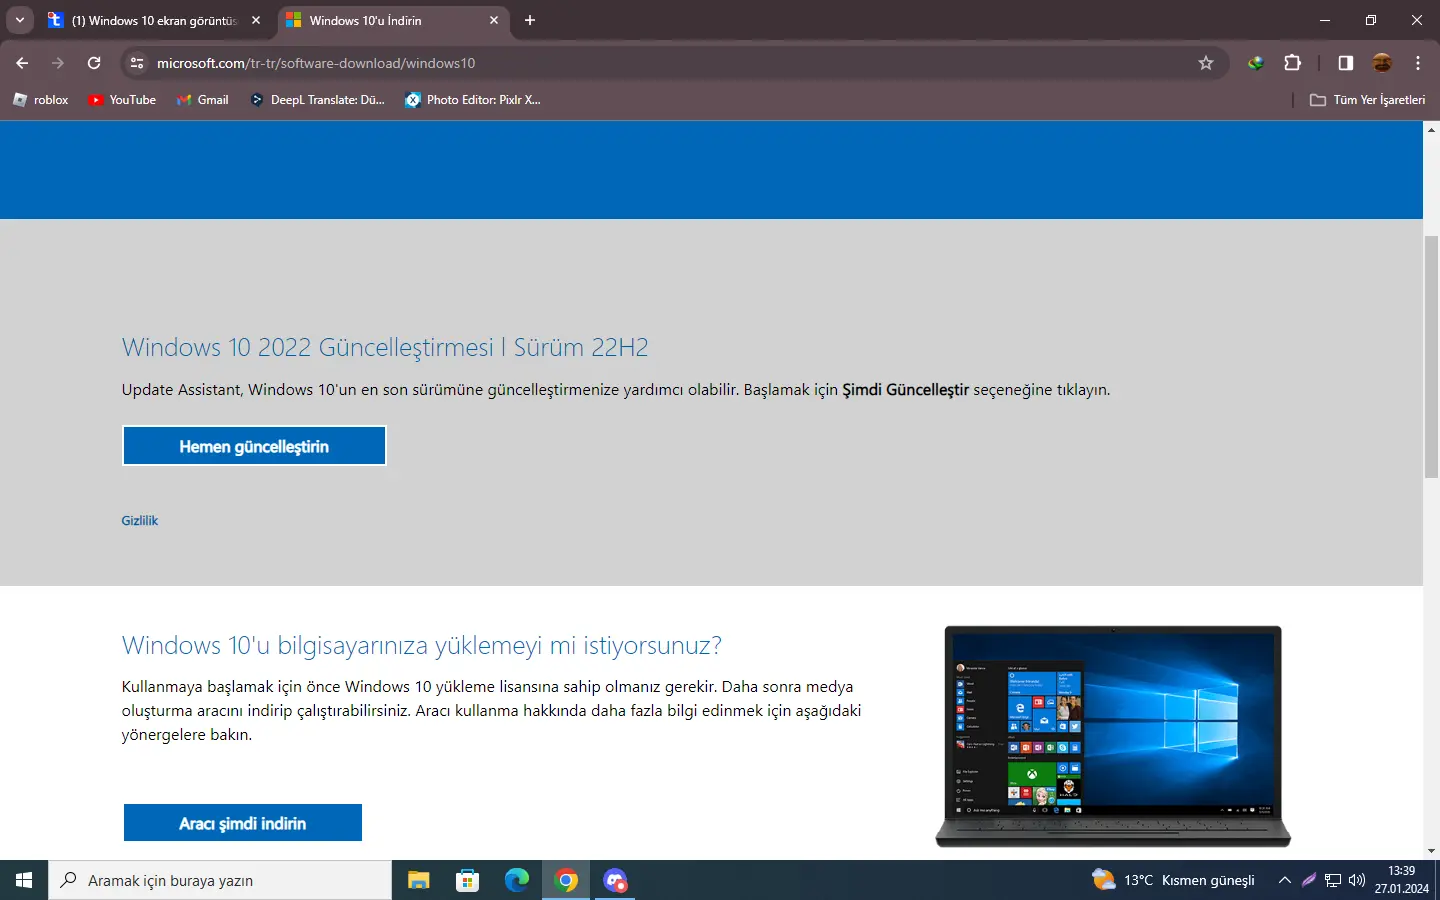Viewport: 1440px width, 900px height.
Task: Open the weather widget showing 13°C
Action: (x=1173, y=880)
